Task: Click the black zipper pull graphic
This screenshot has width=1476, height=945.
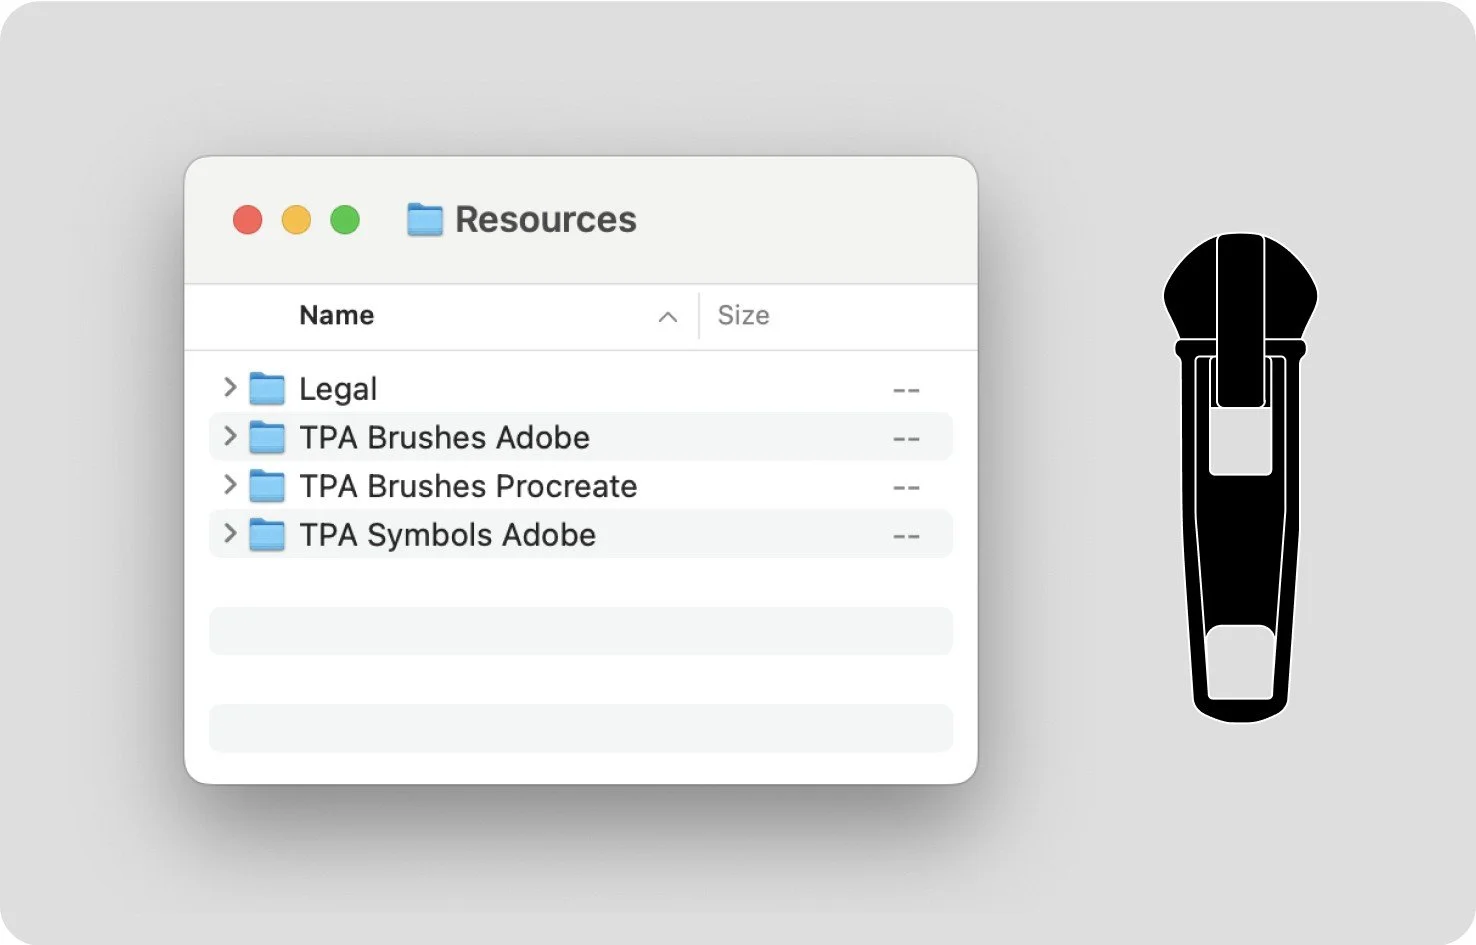Action: tap(1240, 478)
